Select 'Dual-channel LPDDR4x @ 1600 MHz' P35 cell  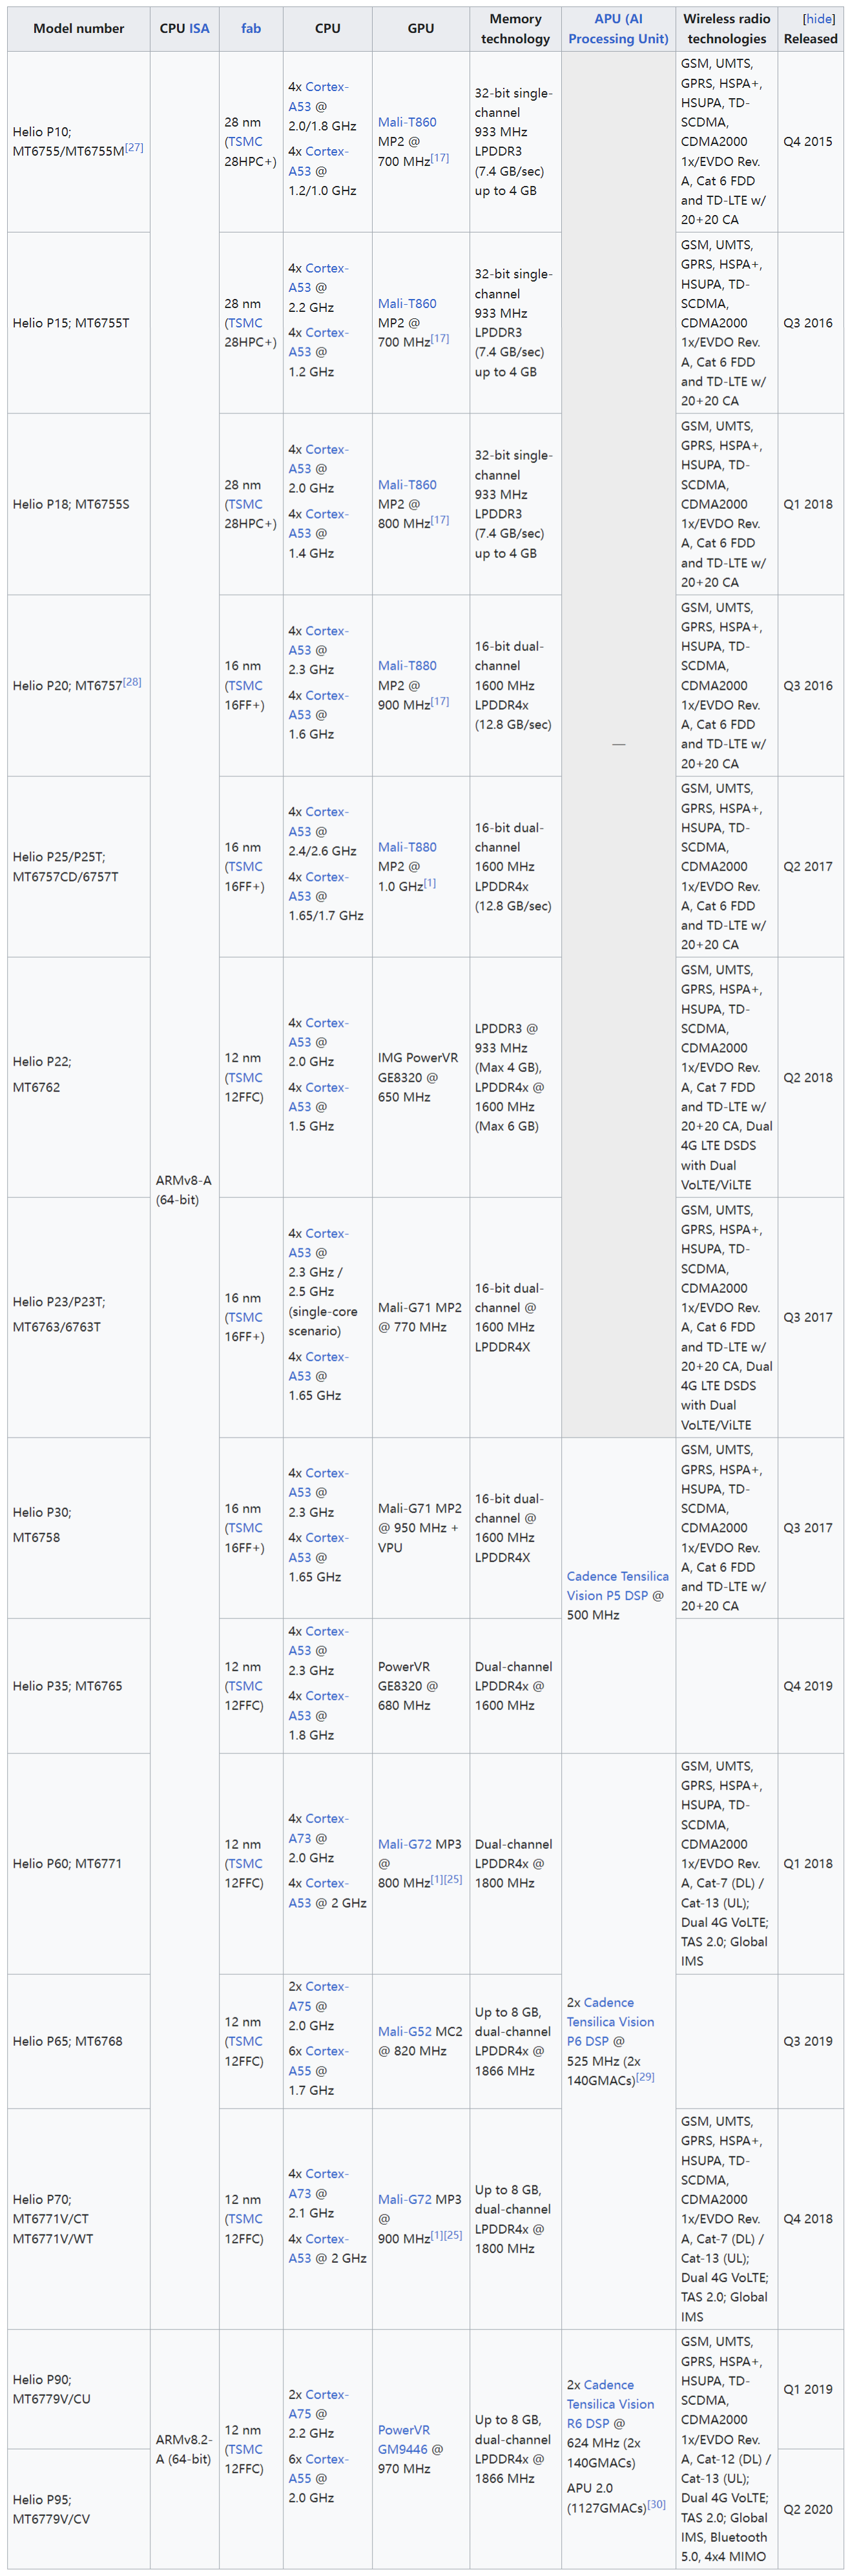[516, 1686]
